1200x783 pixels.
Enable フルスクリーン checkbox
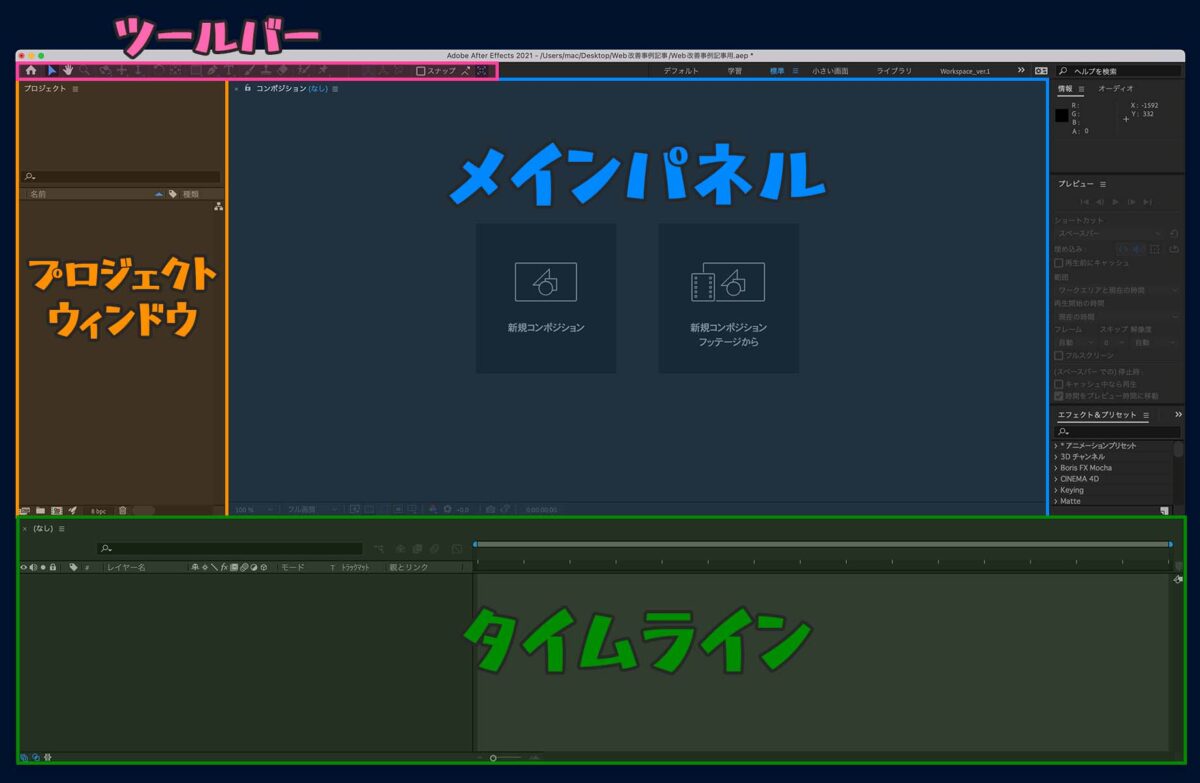coord(1059,355)
